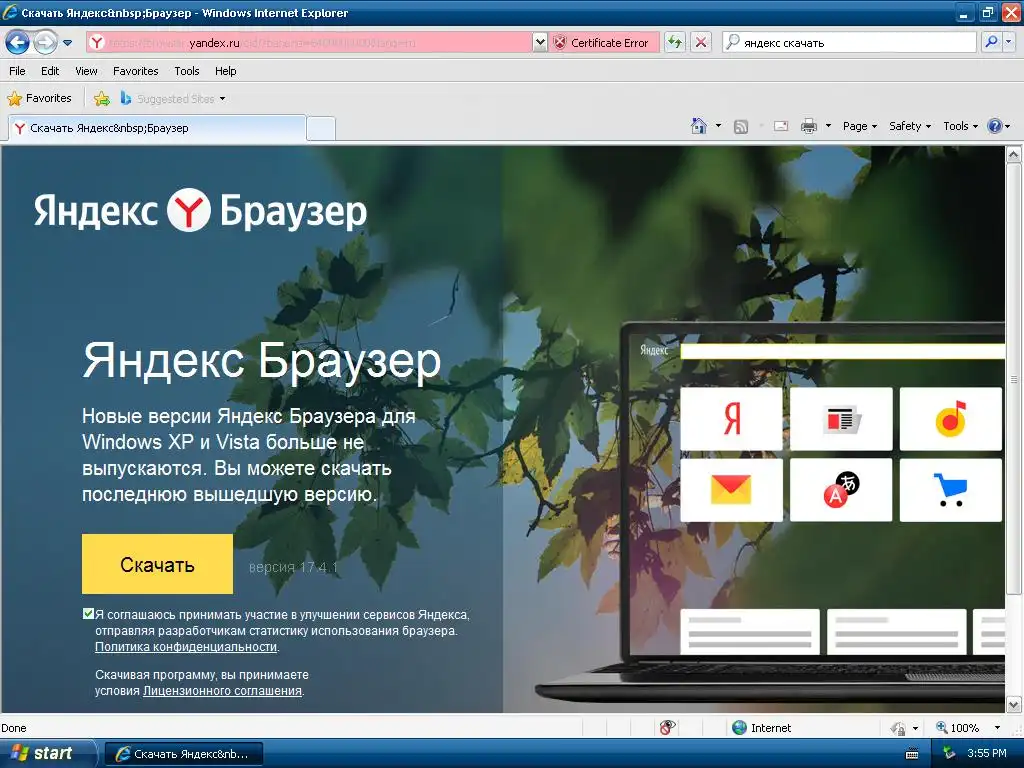Image resolution: width=1024 pixels, height=768 pixels.
Task: Open Политика конфиденциальности link
Action: tap(186, 647)
